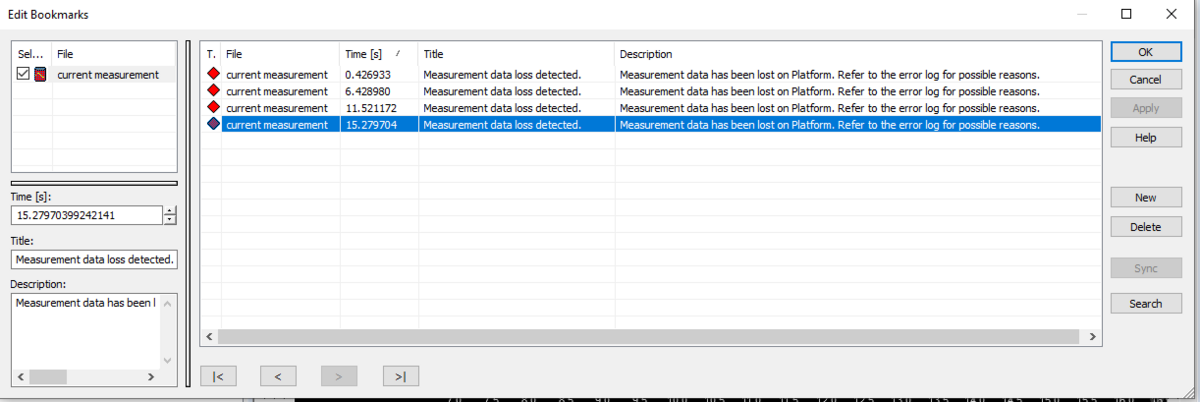Click into the Title text field

(x=94, y=260)
